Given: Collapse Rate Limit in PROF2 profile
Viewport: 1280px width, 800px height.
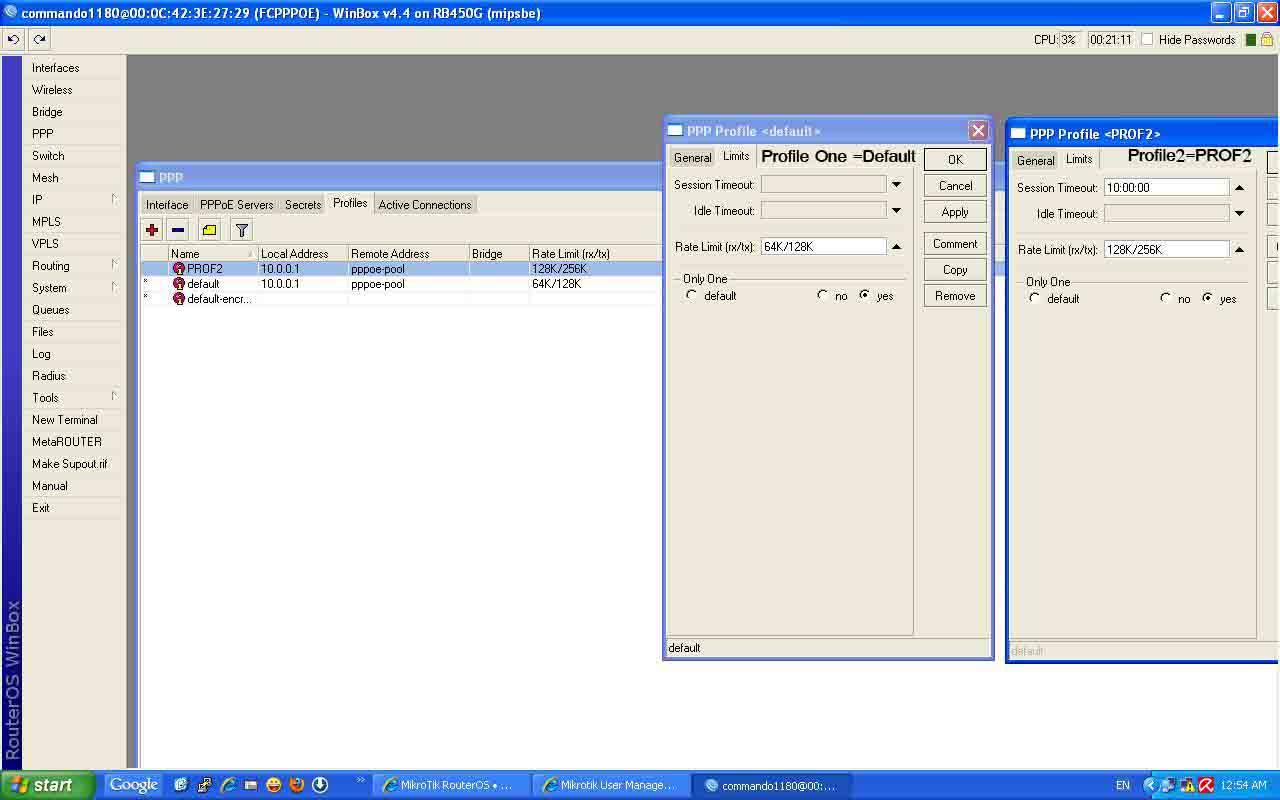Looking at the screenshot, I should (x=1240, y=250).
